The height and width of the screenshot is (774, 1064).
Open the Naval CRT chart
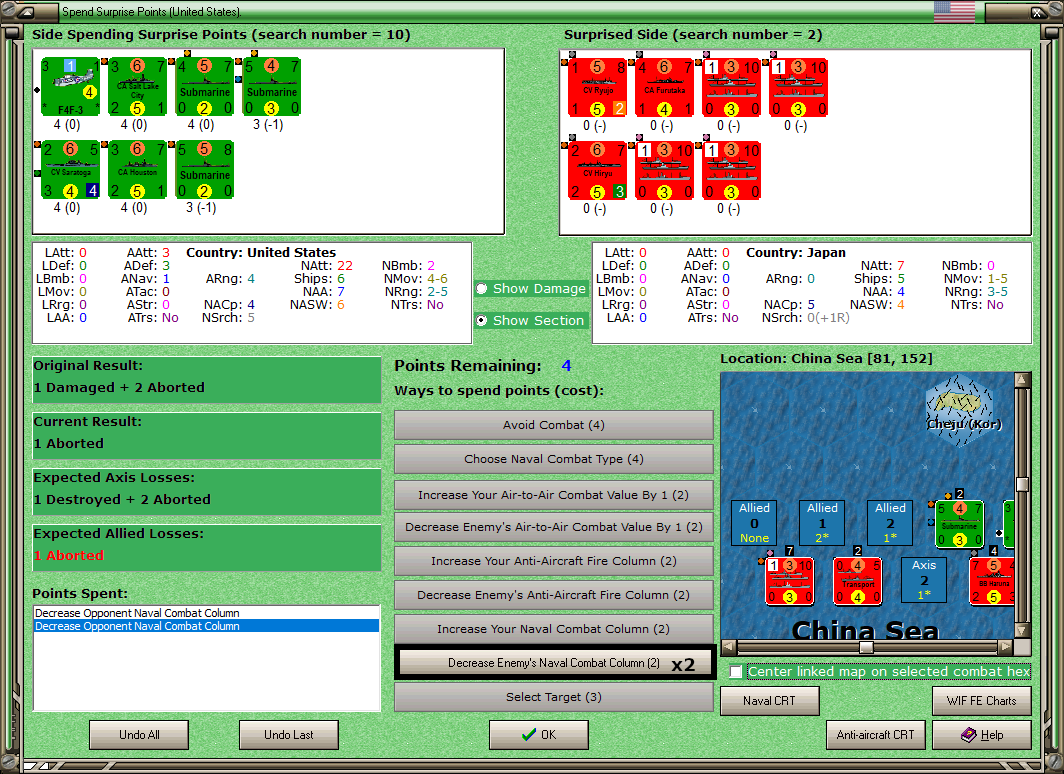click(x=770, y=701)
